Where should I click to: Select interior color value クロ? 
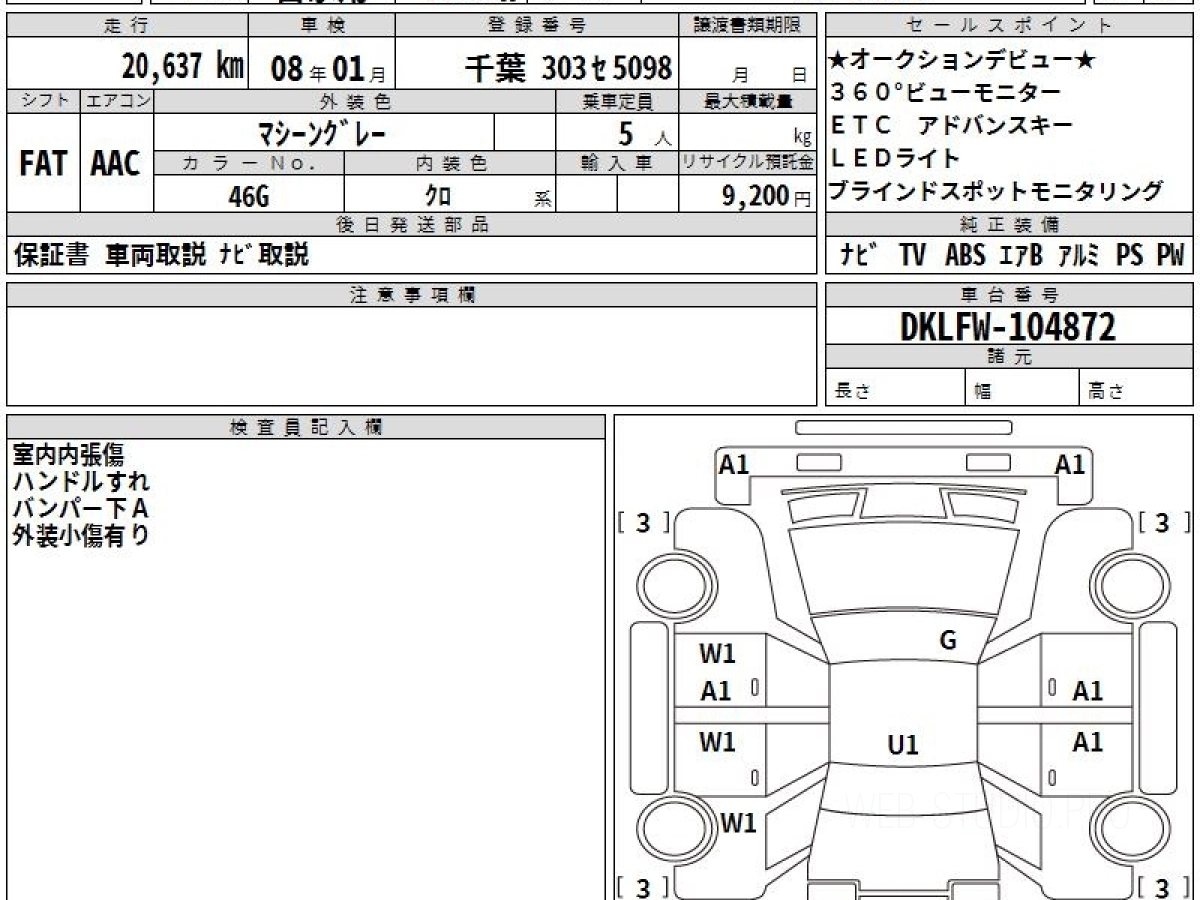tap(438, 196)
